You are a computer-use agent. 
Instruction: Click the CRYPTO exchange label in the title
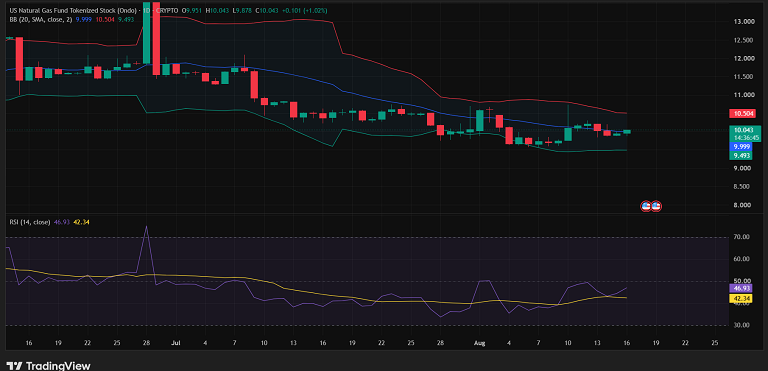[x=168, y=10]
